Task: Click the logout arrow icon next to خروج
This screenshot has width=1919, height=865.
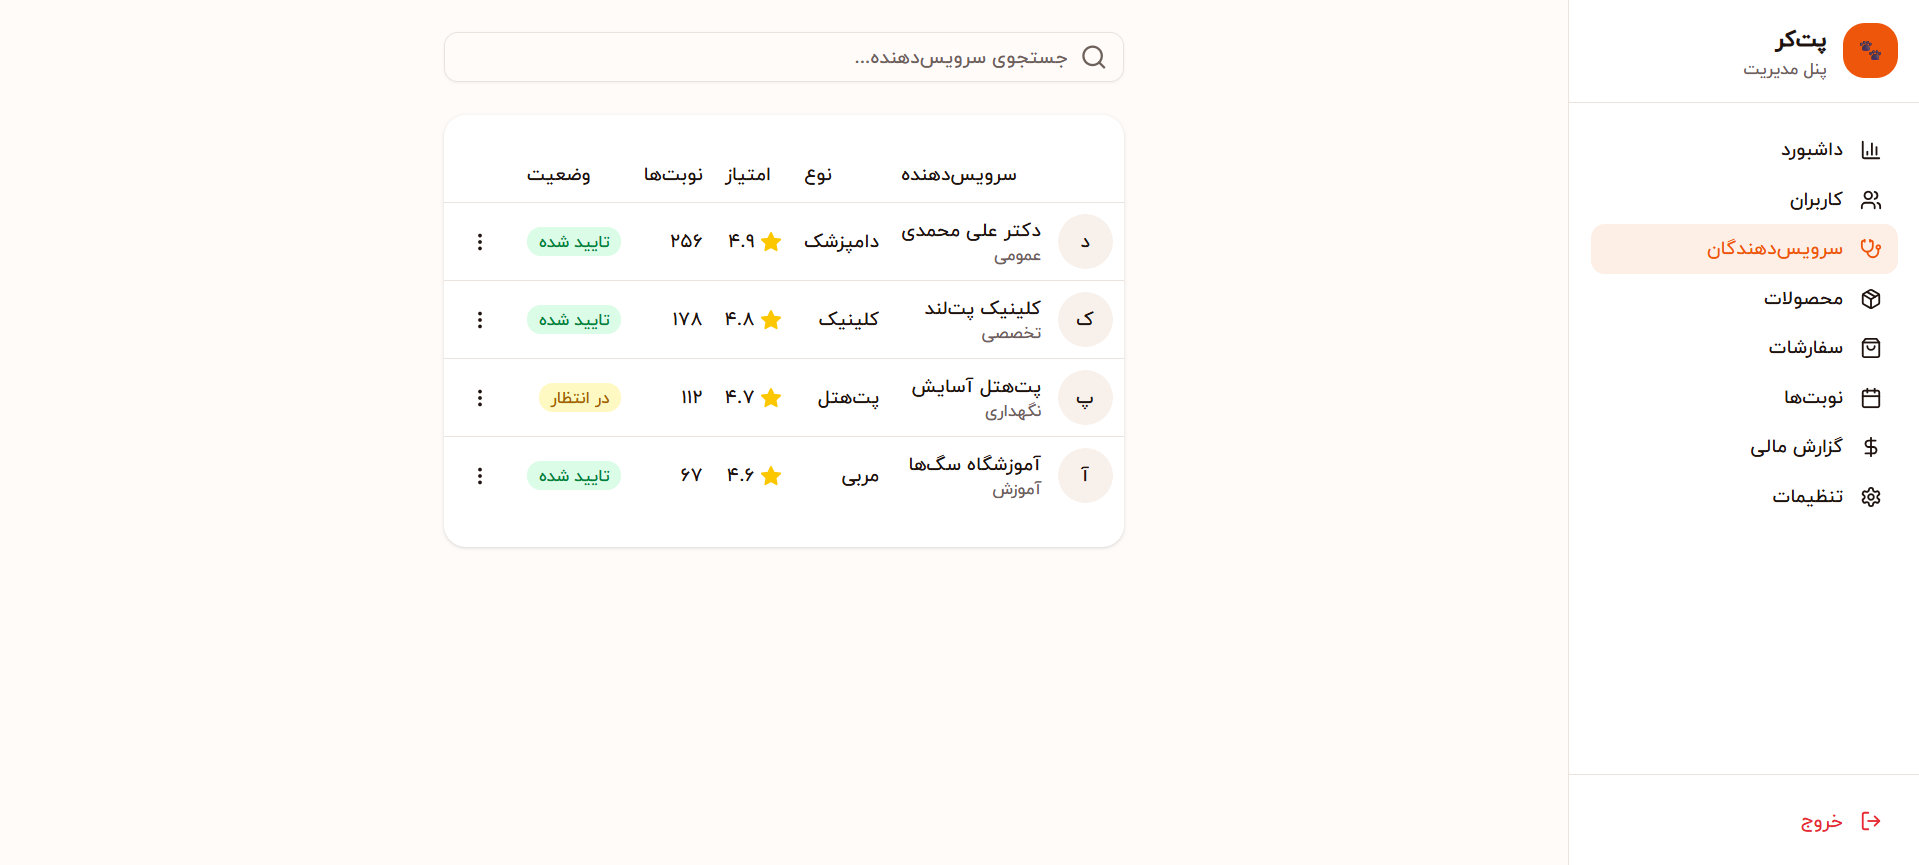Action: pos(1871,821)
